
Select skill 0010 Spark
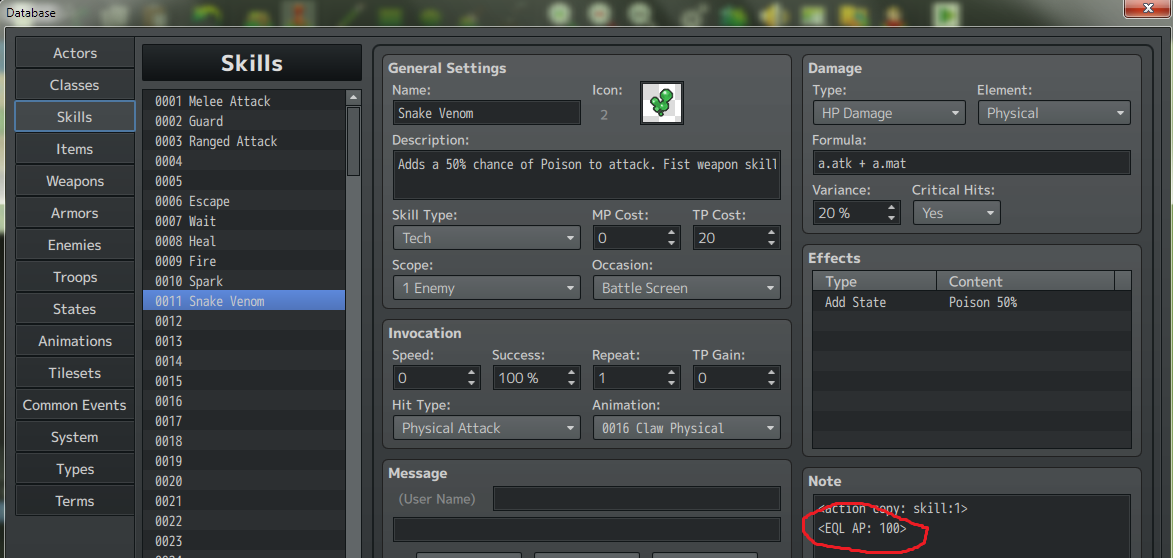coord(244,281)
